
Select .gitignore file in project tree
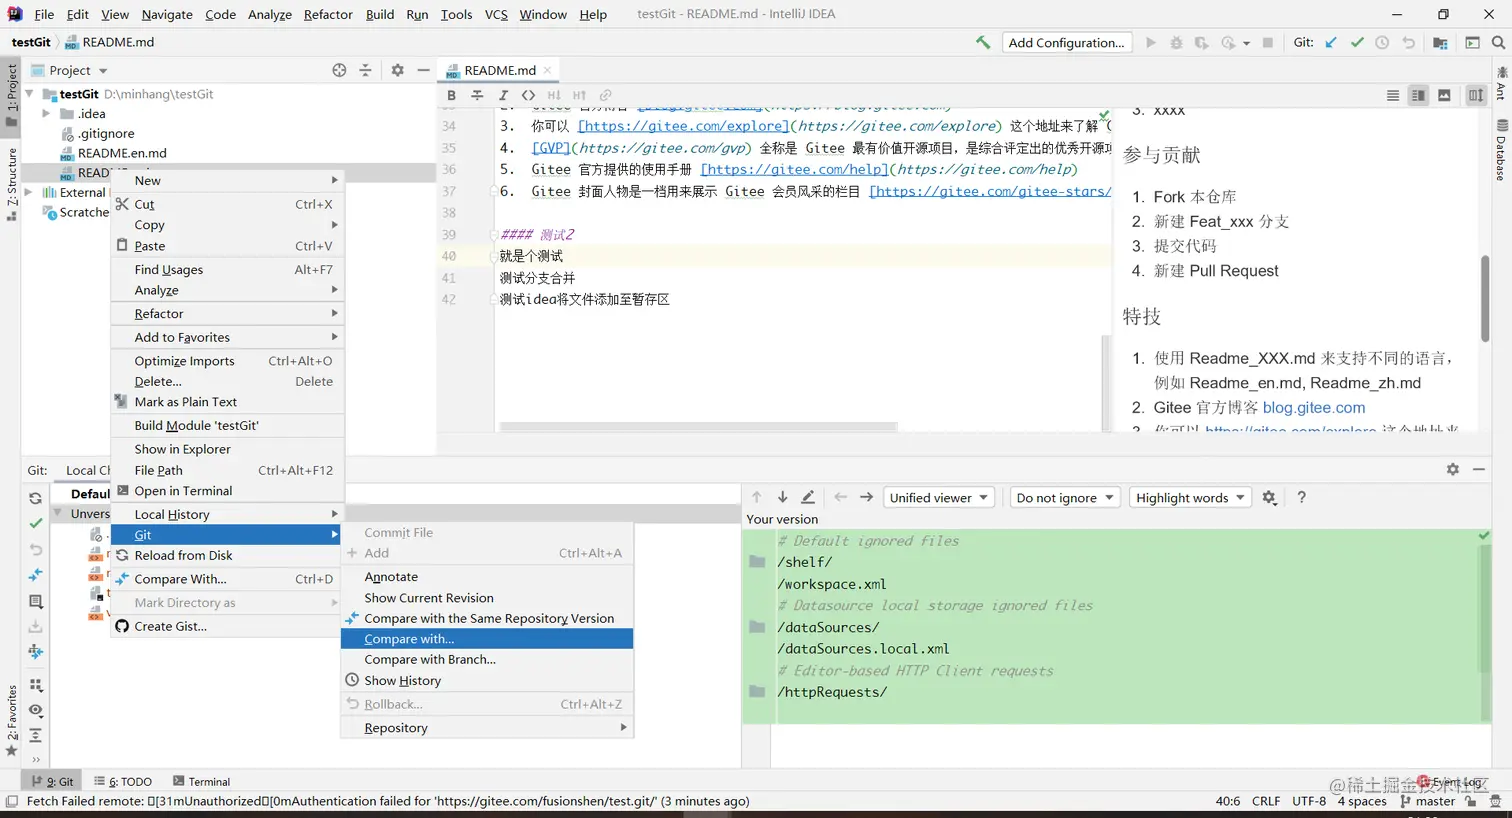[x=106, y=133]
